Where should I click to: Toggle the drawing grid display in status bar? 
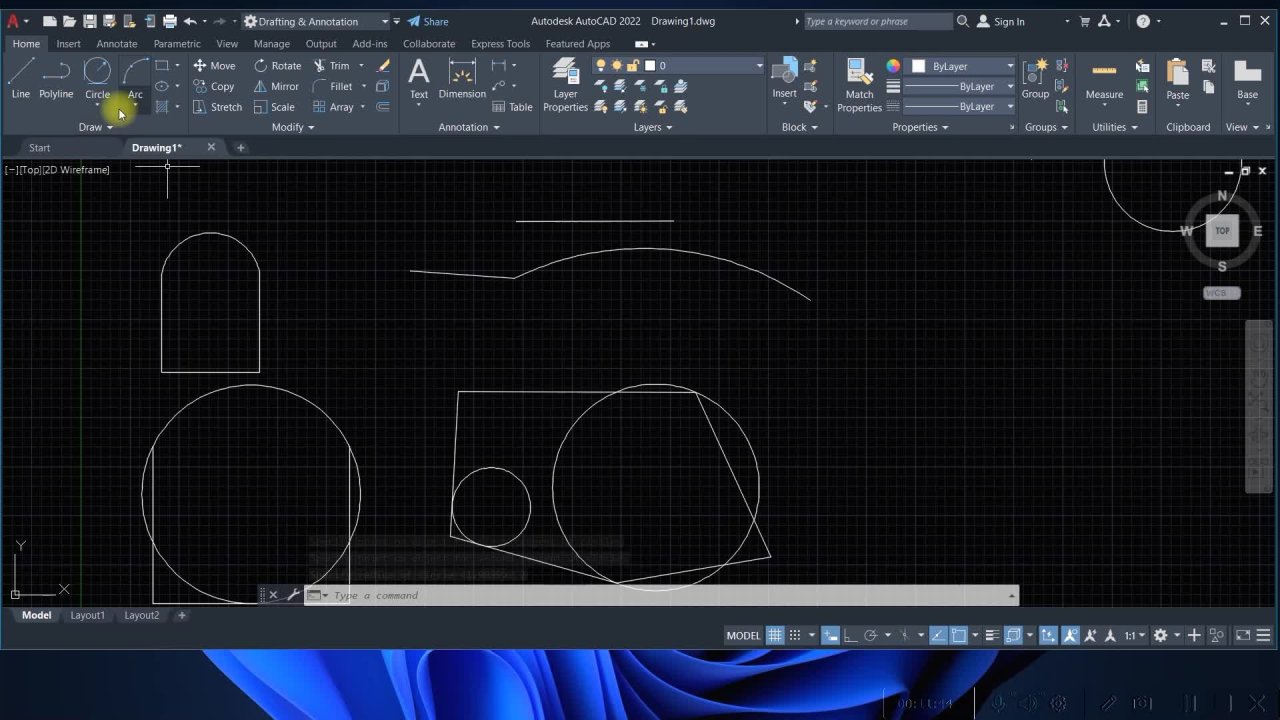click(x=775, y=635)
